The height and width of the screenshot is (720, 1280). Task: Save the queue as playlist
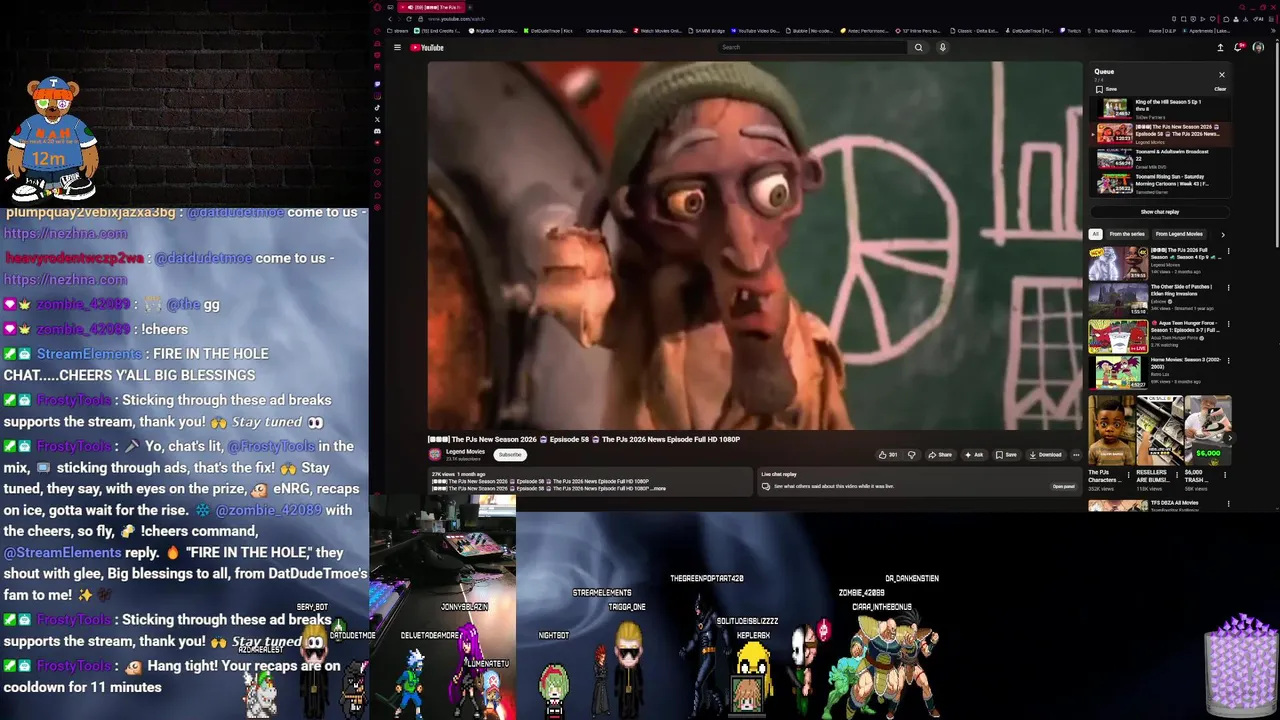(1106, 89)
